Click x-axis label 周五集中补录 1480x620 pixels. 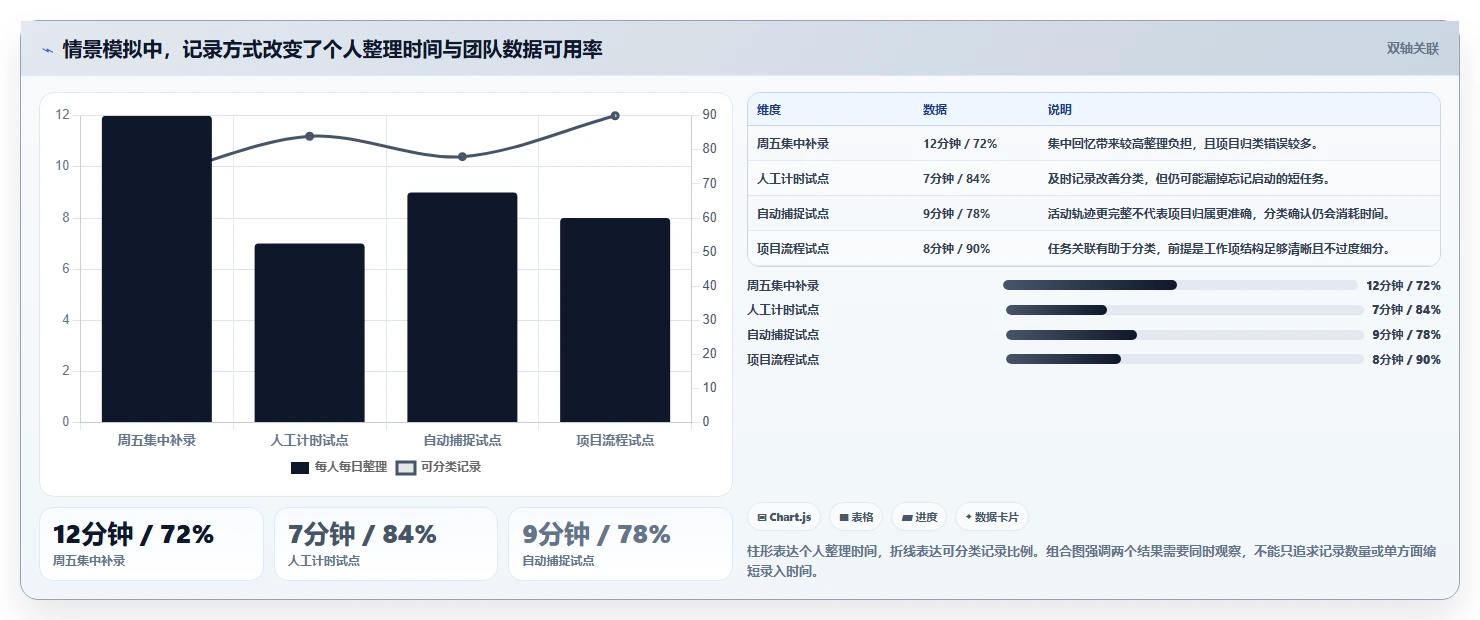click(x=157, y=440)
